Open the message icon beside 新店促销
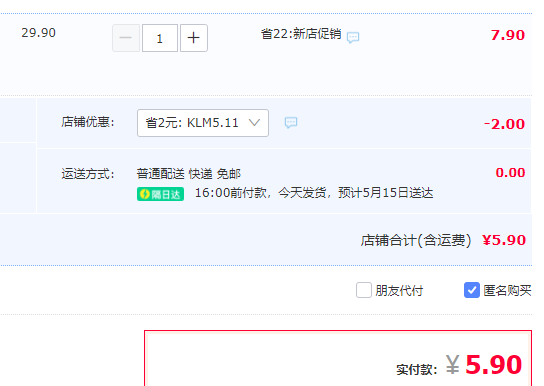The width and height of the screenshot is (544, 386). pyautogui.click(x=353, y=37)
